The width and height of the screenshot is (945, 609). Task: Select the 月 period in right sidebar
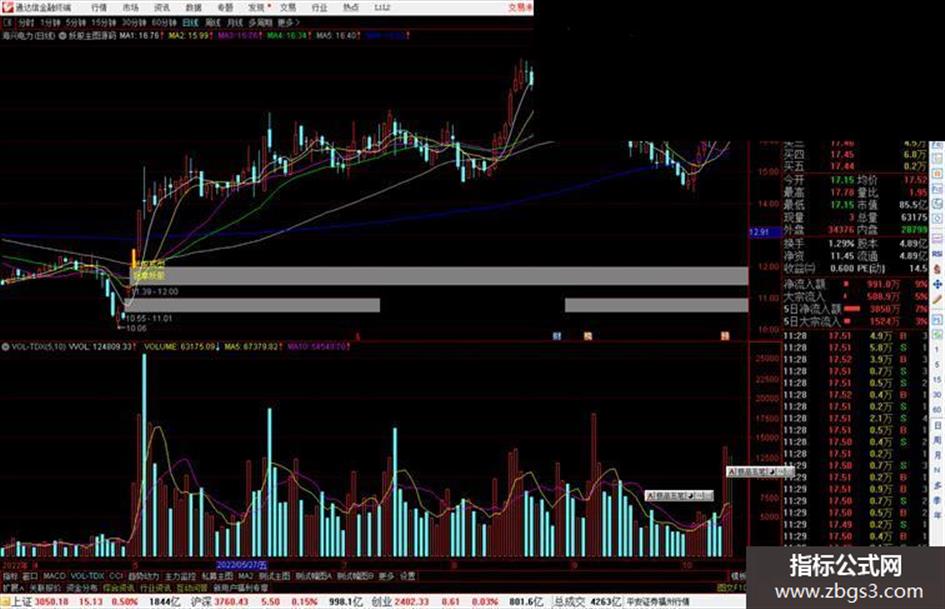tap(937, 456)
